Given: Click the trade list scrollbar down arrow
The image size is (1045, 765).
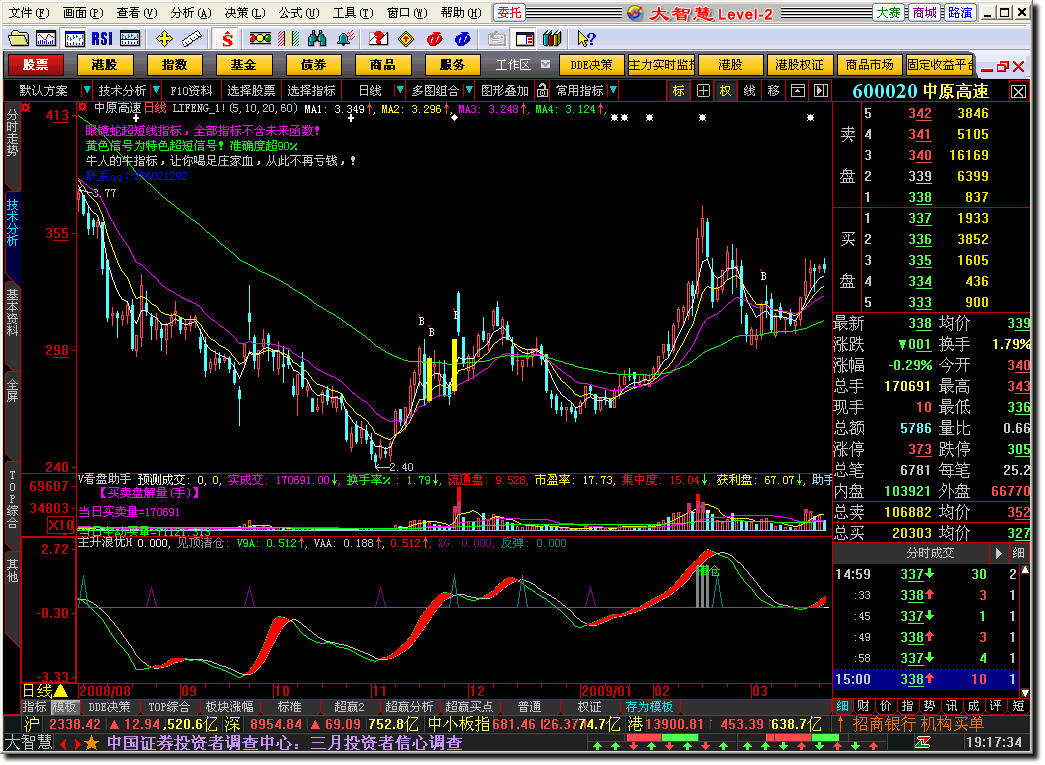Looking at the screenshot, I should pyautogui.click(x=1025, y=692).
